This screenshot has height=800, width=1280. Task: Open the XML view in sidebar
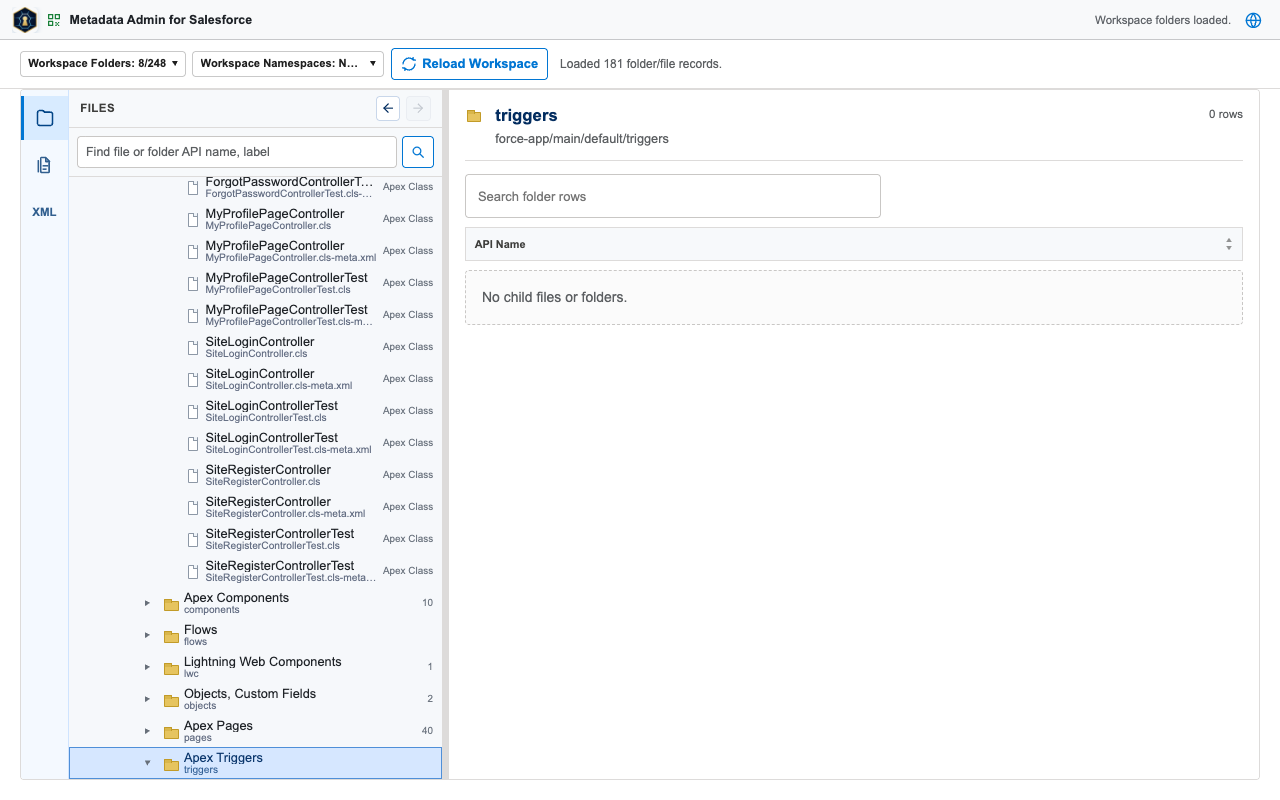(x=45, y=212)
